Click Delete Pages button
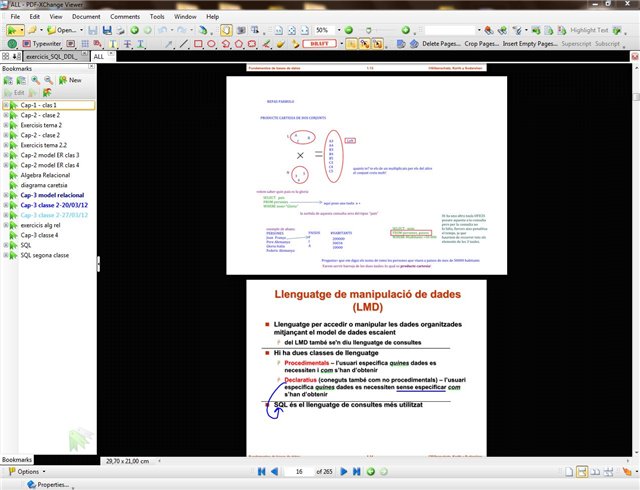The height and width of the screenshot is (490, 640). [441, 43]
